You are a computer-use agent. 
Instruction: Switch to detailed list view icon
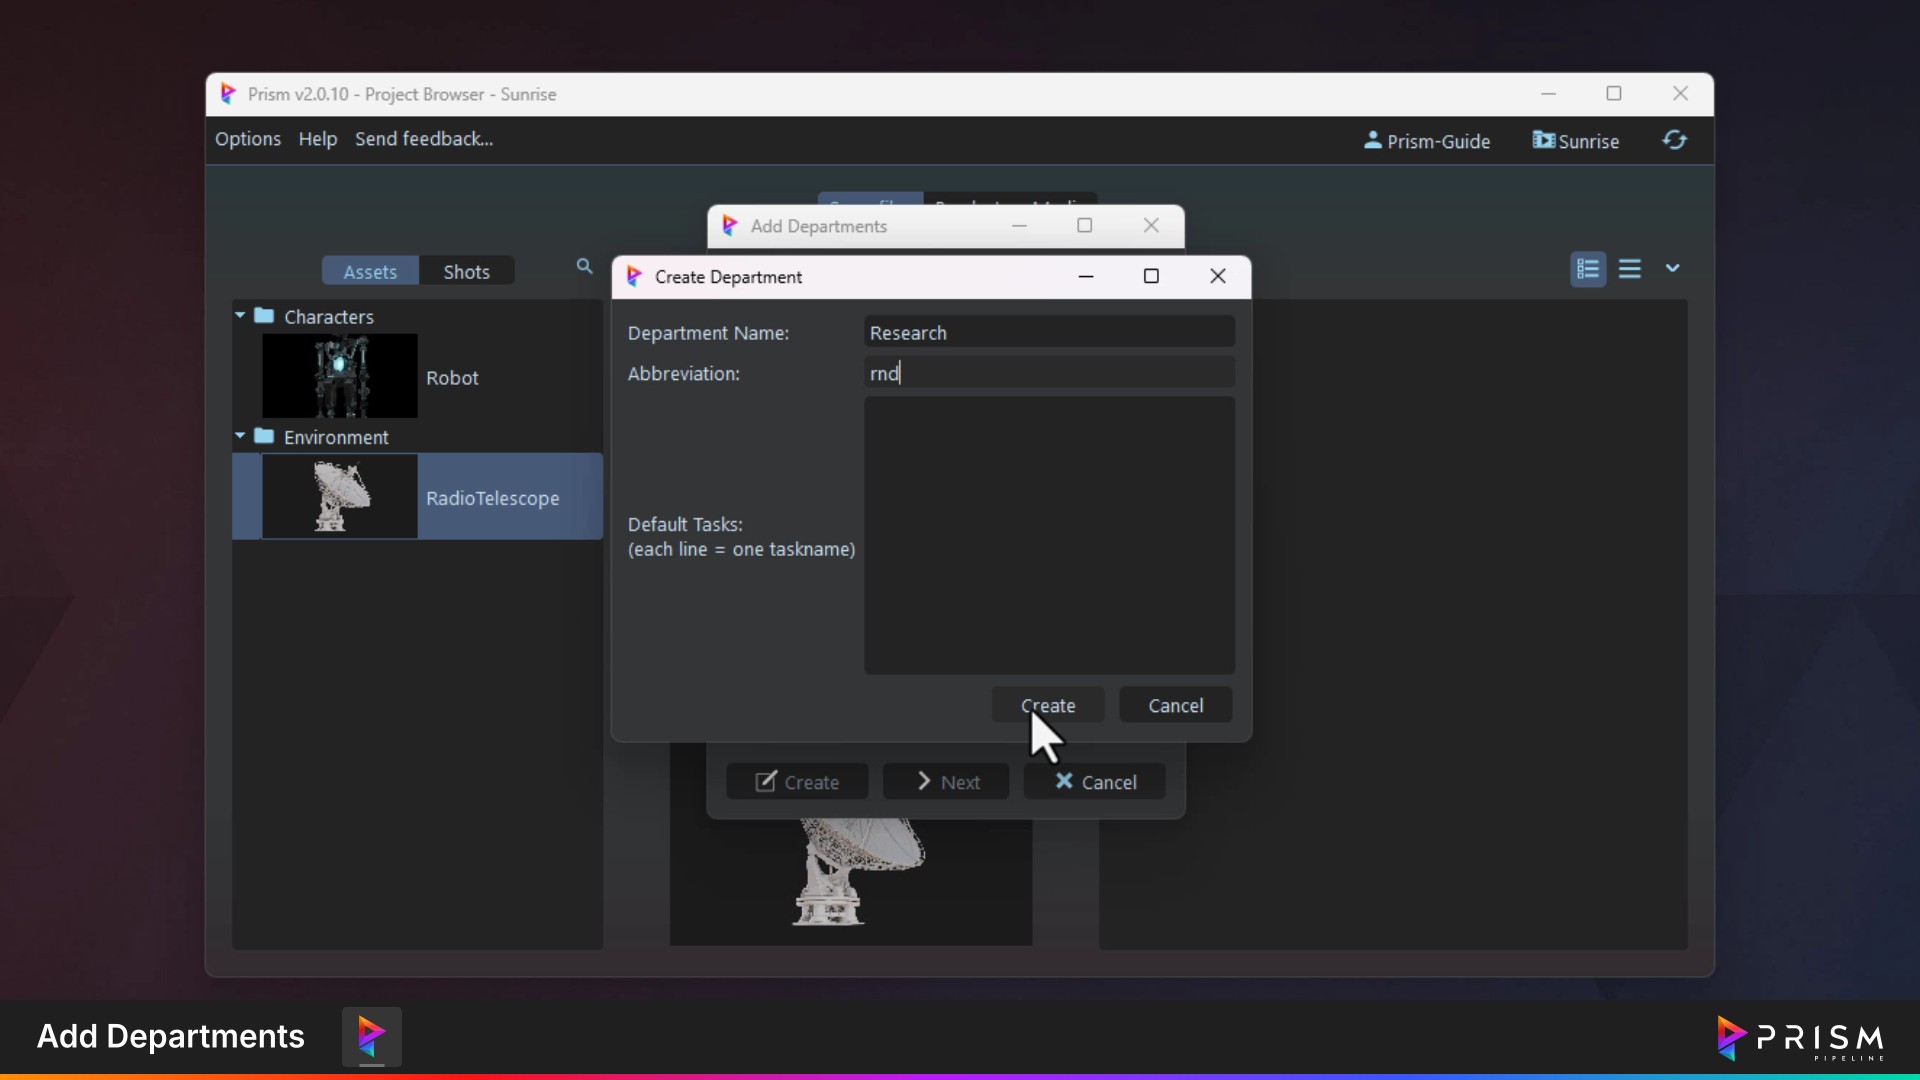click(x=1588, y=269)
